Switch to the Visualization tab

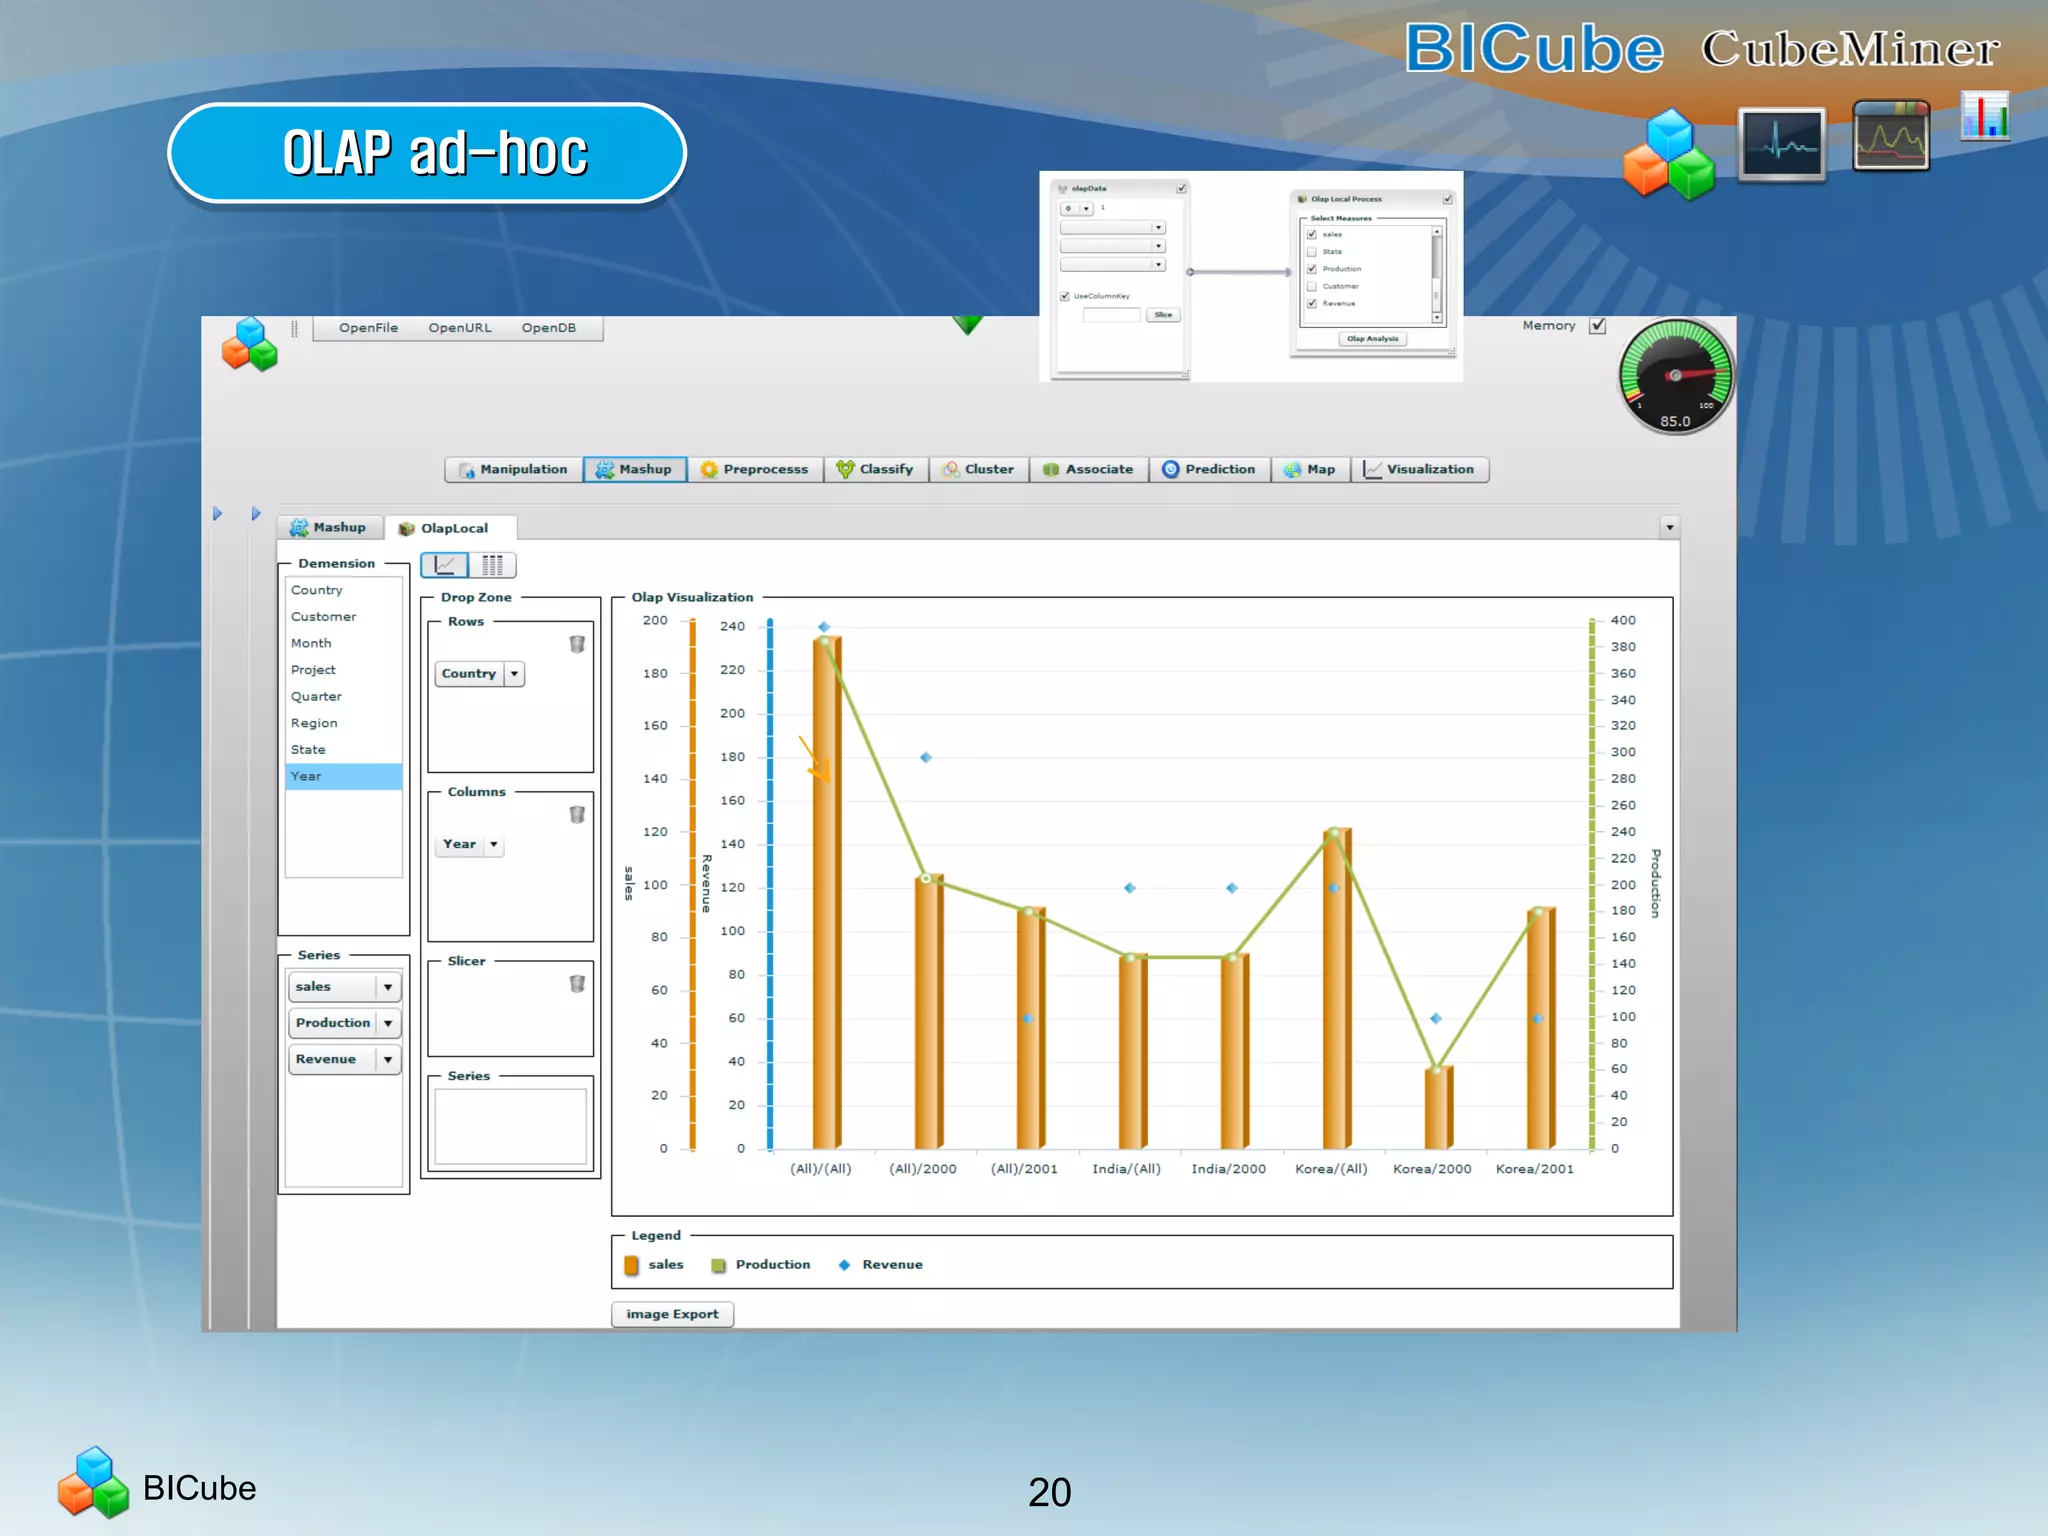(x=1420, y=469)
